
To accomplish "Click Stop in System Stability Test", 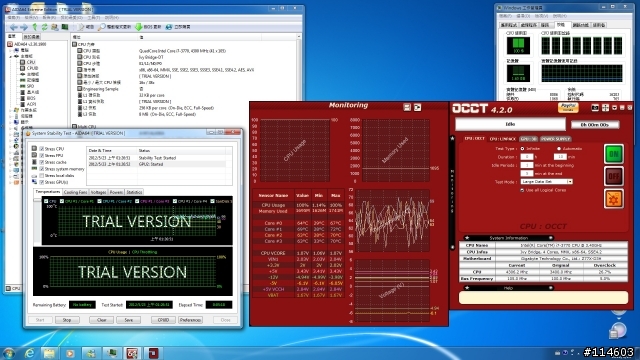I will click(x=67, y=320).
